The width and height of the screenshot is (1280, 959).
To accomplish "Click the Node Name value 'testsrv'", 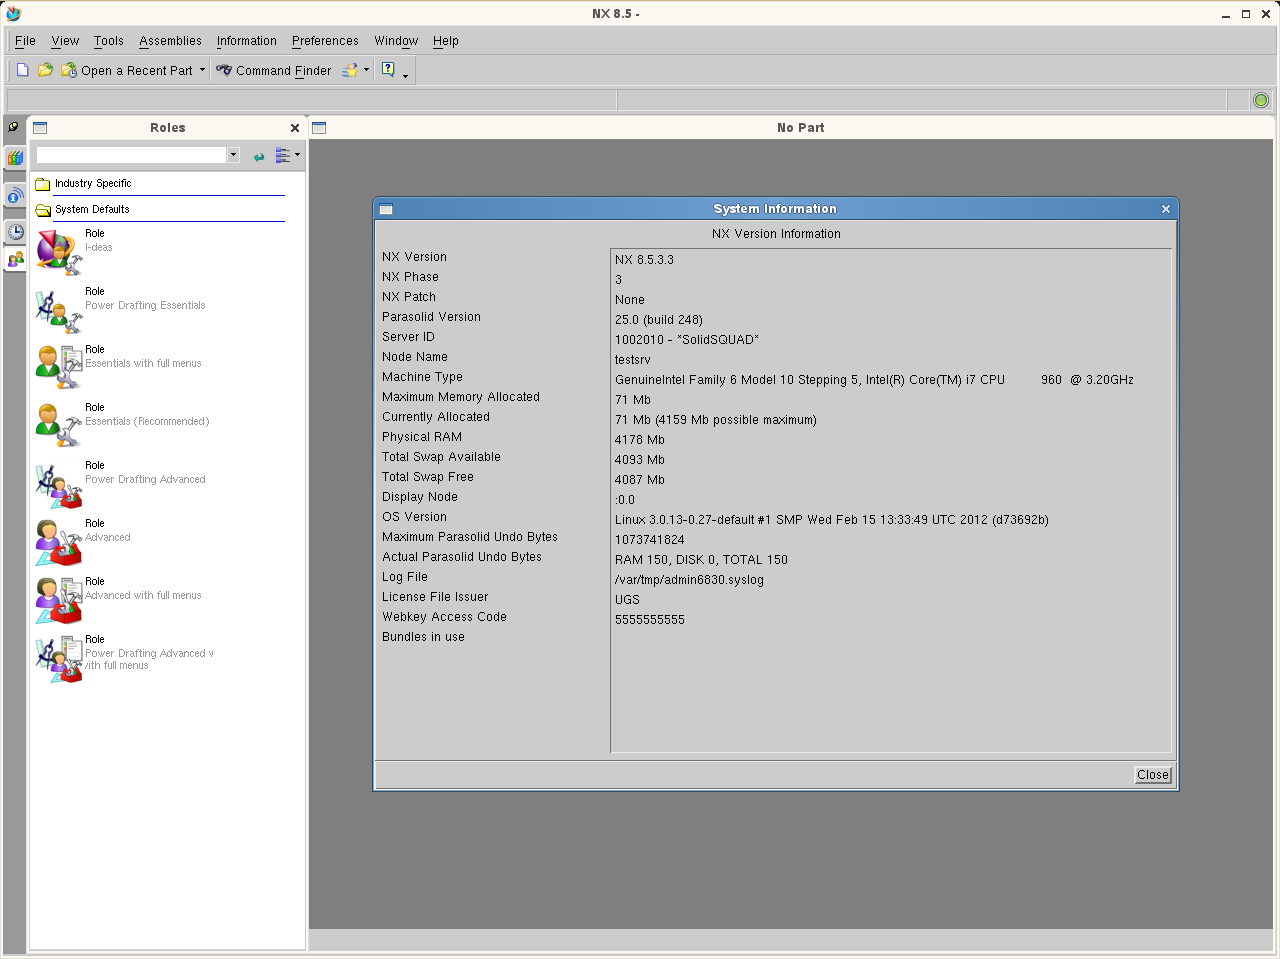I will (x=633, y=360).
